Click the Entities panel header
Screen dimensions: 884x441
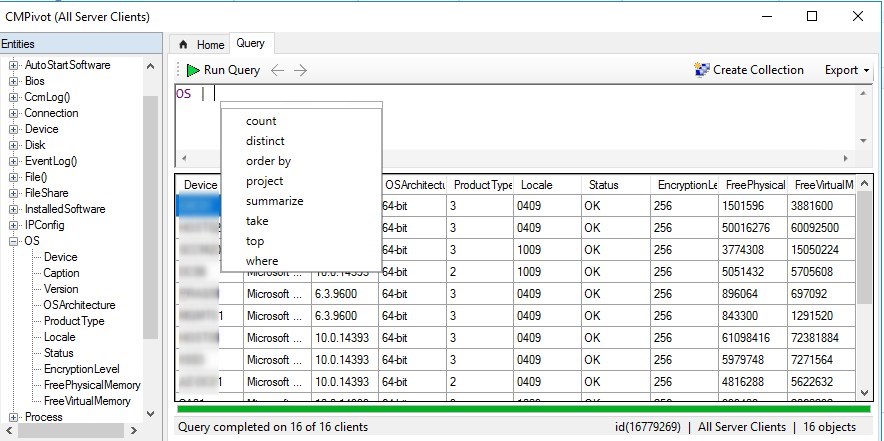(x=81, y=44)
